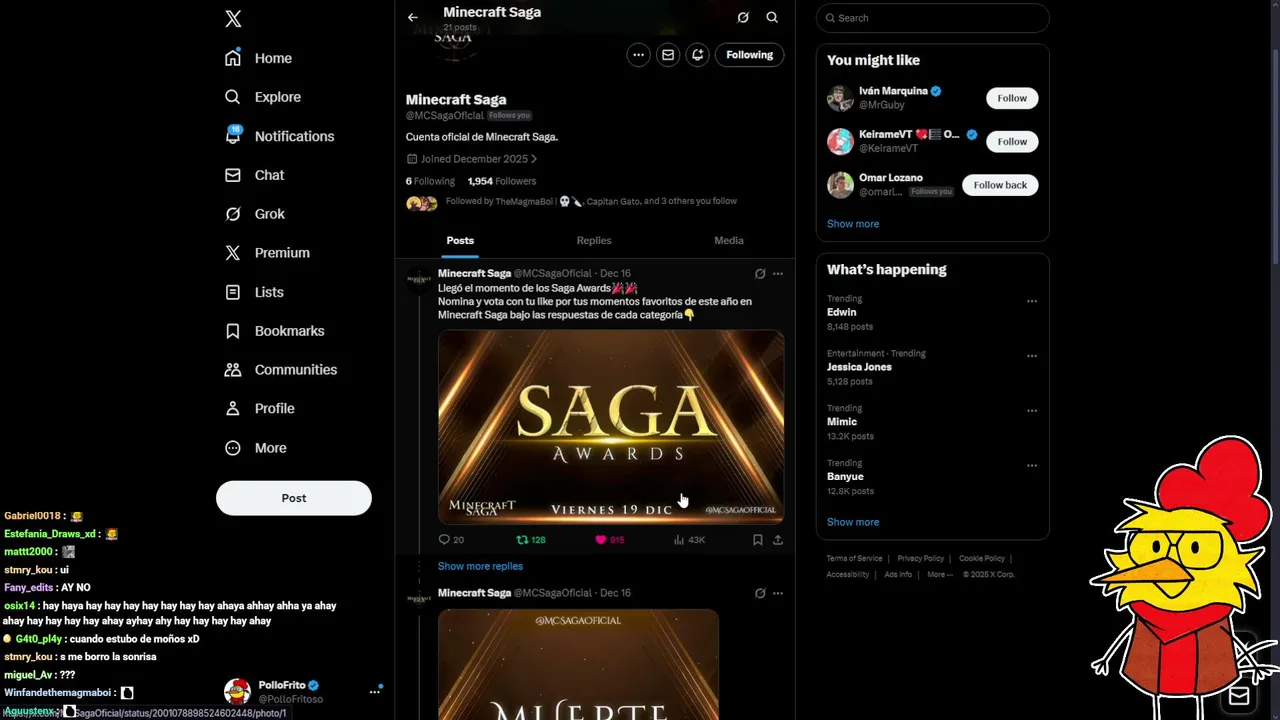Screen dimensions: 1280x720
Task: Click the Grok icon in profile header
Action: click(742, 18)
